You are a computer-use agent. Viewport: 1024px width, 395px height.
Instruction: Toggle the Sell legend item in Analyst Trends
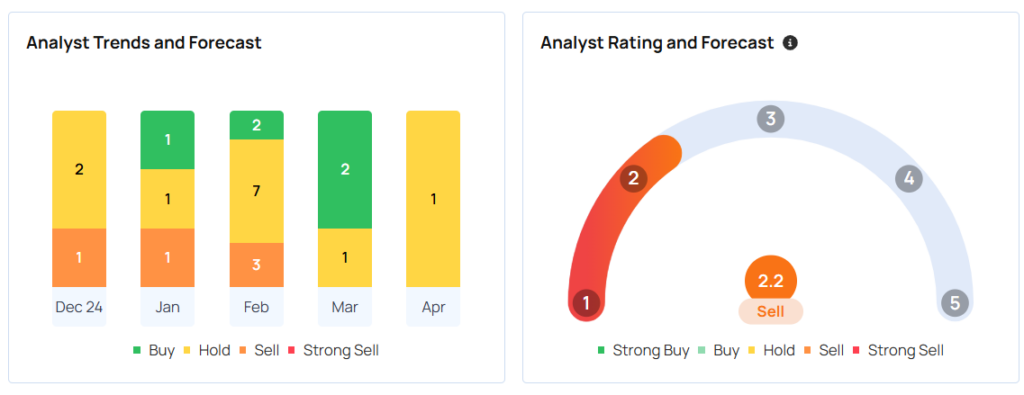(260, 351)
